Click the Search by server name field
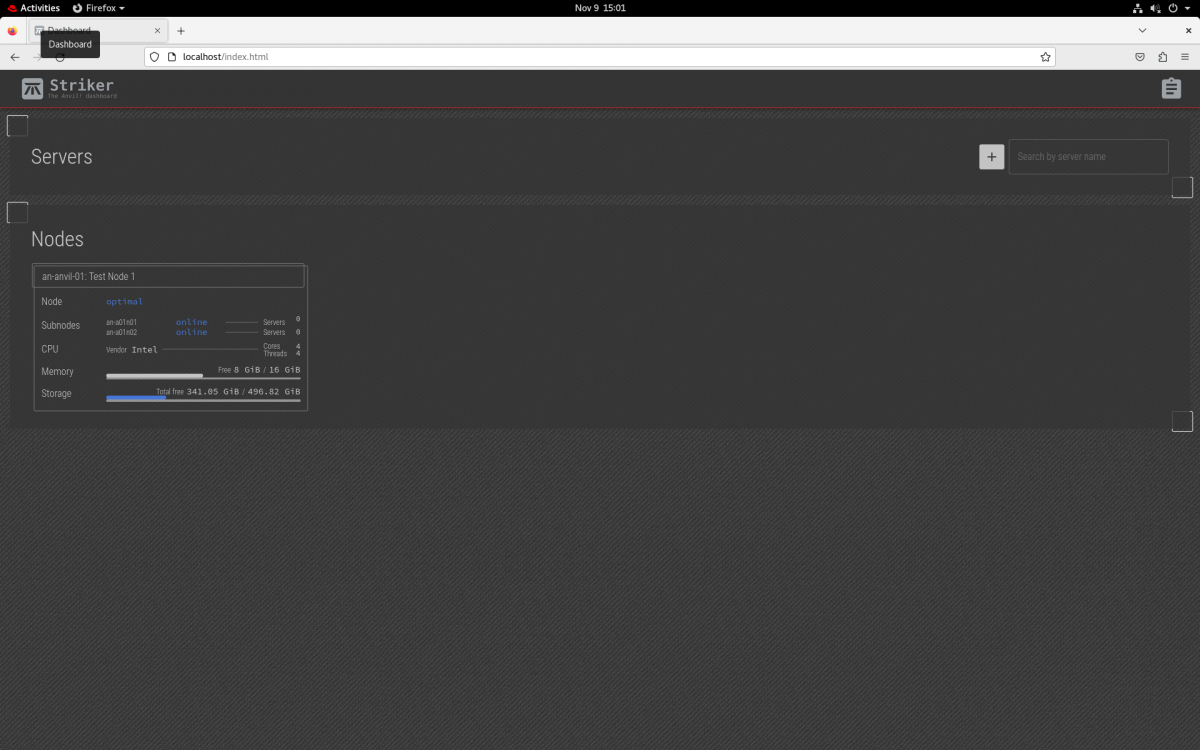 click(x=1088, y=156)
